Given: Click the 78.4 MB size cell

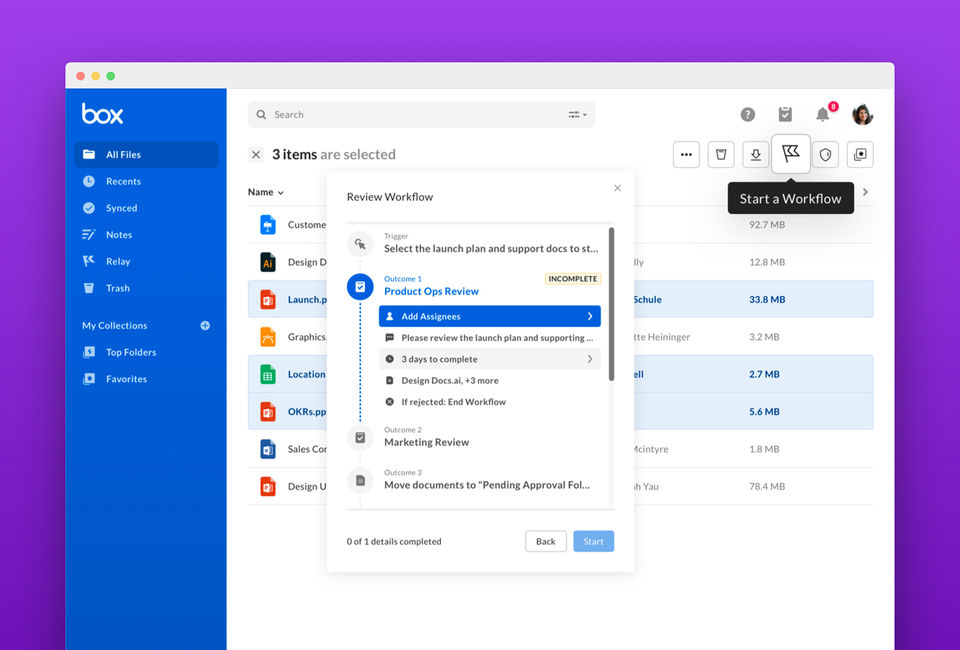Looking at the screenshot, I should coord(767,486).
